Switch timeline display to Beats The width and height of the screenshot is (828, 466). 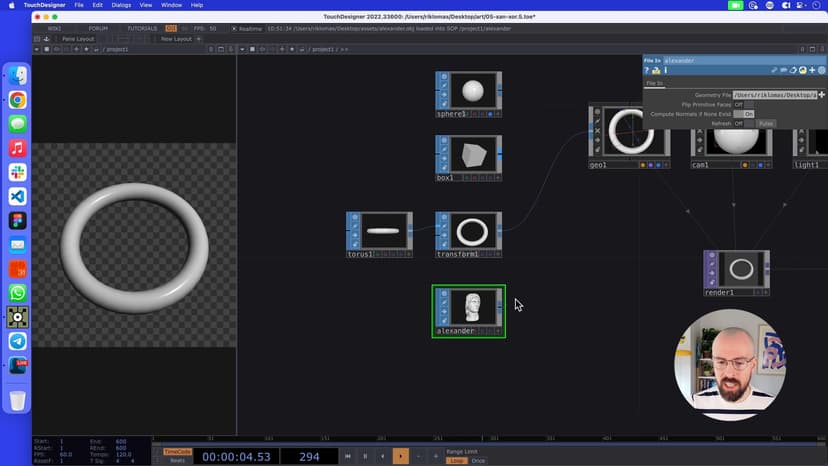point(176,460)
